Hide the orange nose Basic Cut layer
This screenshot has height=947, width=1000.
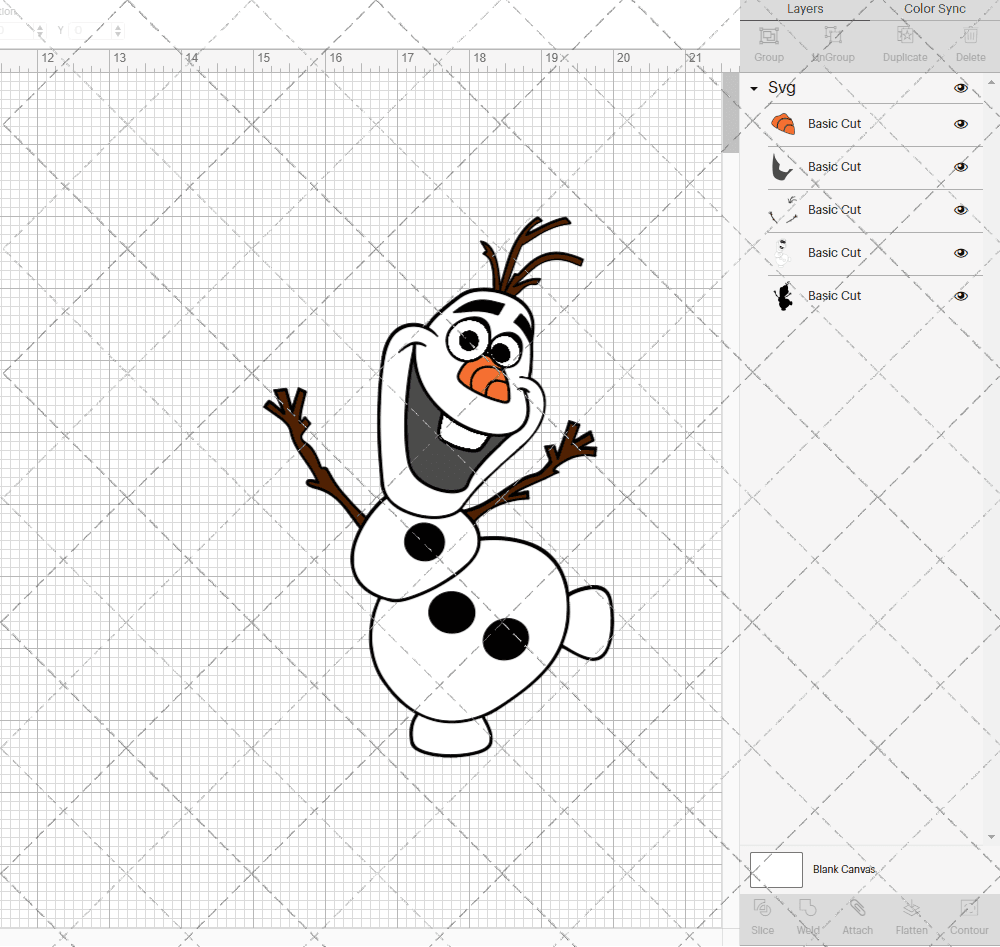pyautogui.click(x=960, y=124)
